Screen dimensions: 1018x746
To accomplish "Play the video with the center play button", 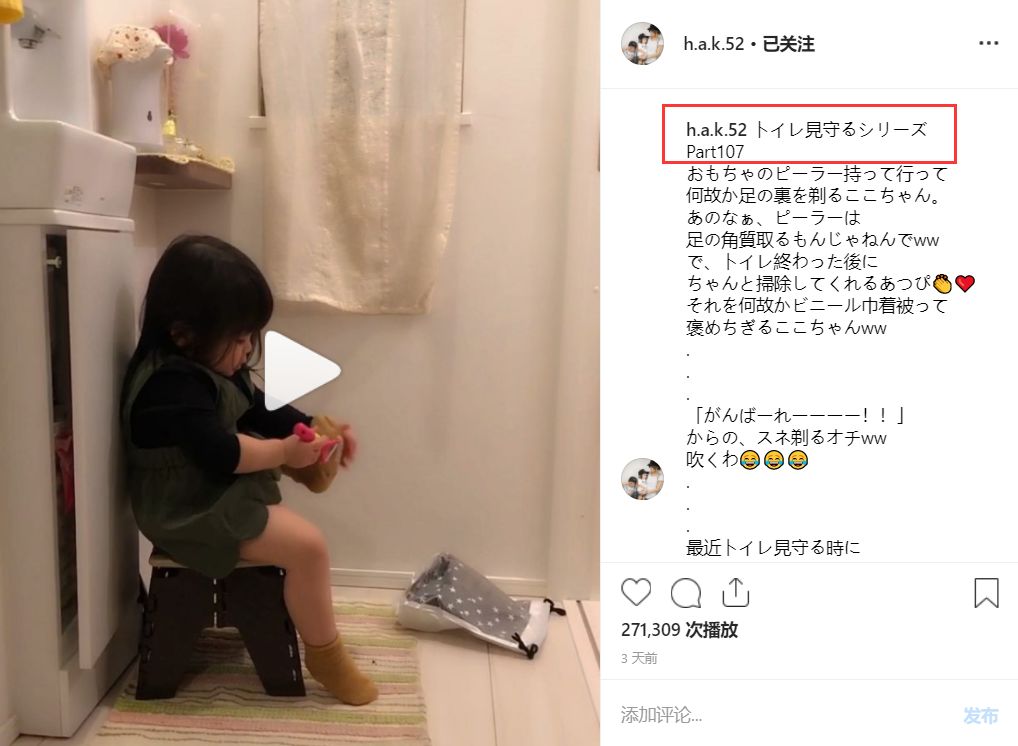I will point(300,371).
